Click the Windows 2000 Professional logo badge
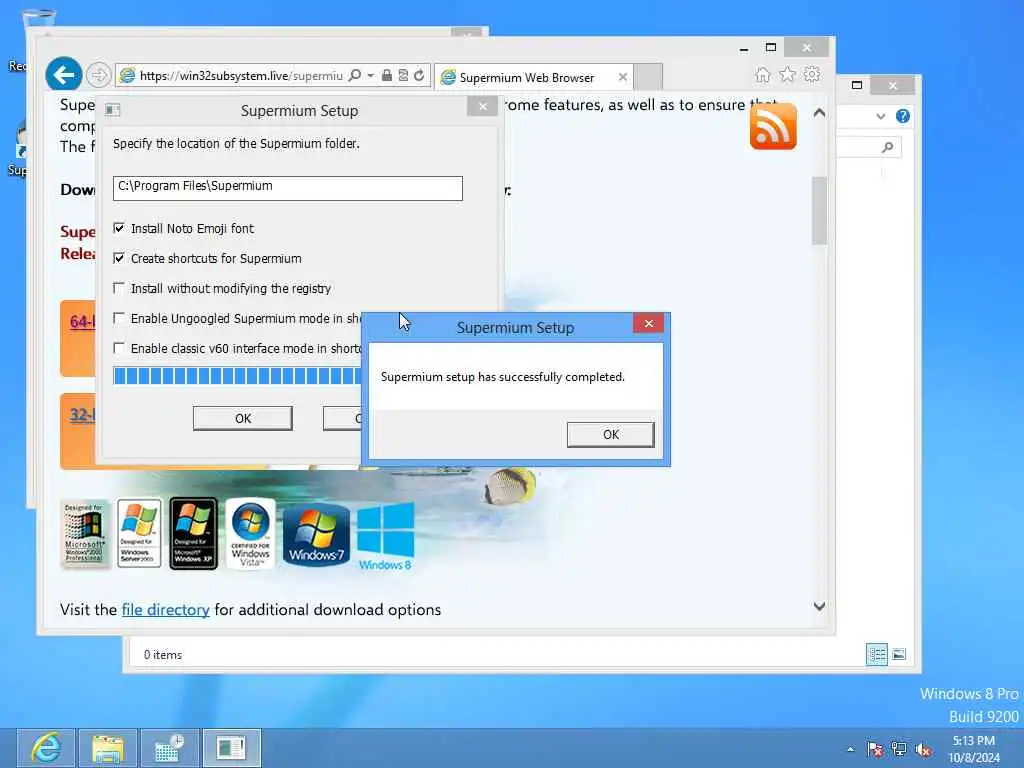 pos(85,534)
